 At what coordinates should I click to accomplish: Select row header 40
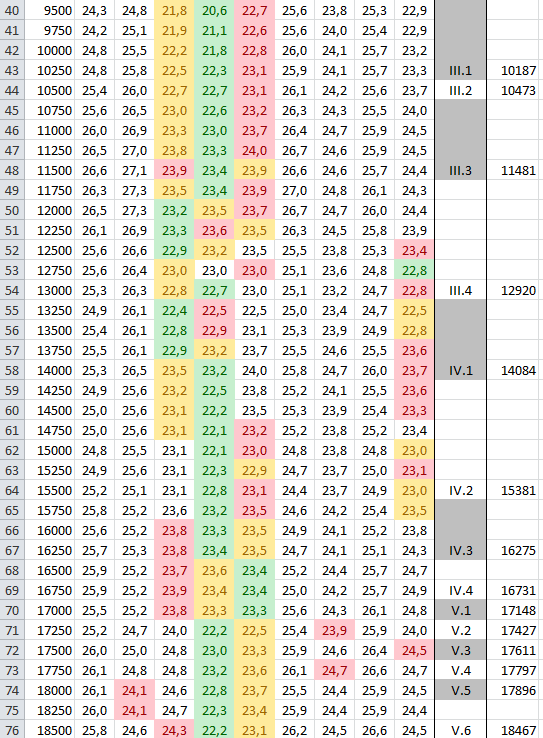pyautogui.click(x=12, y=10)
